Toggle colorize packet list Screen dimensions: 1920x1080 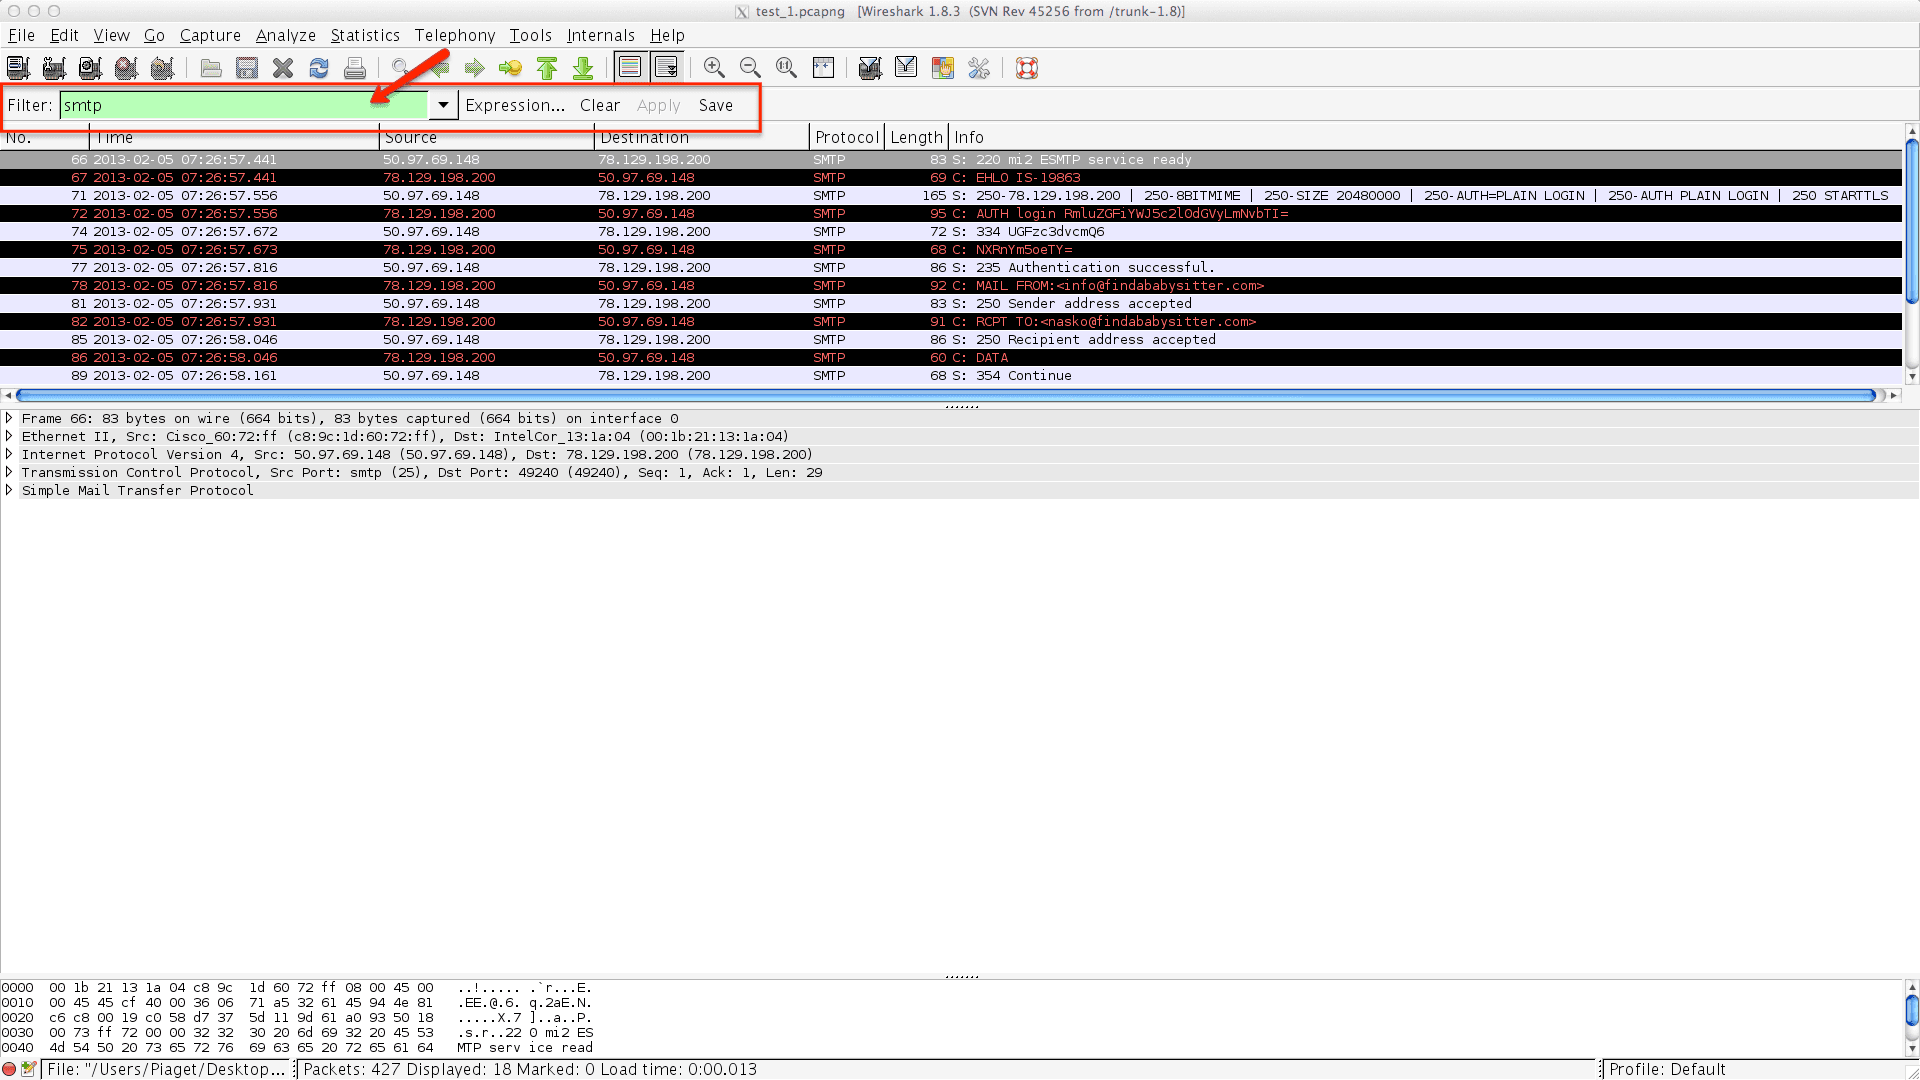tap(630, 68)
